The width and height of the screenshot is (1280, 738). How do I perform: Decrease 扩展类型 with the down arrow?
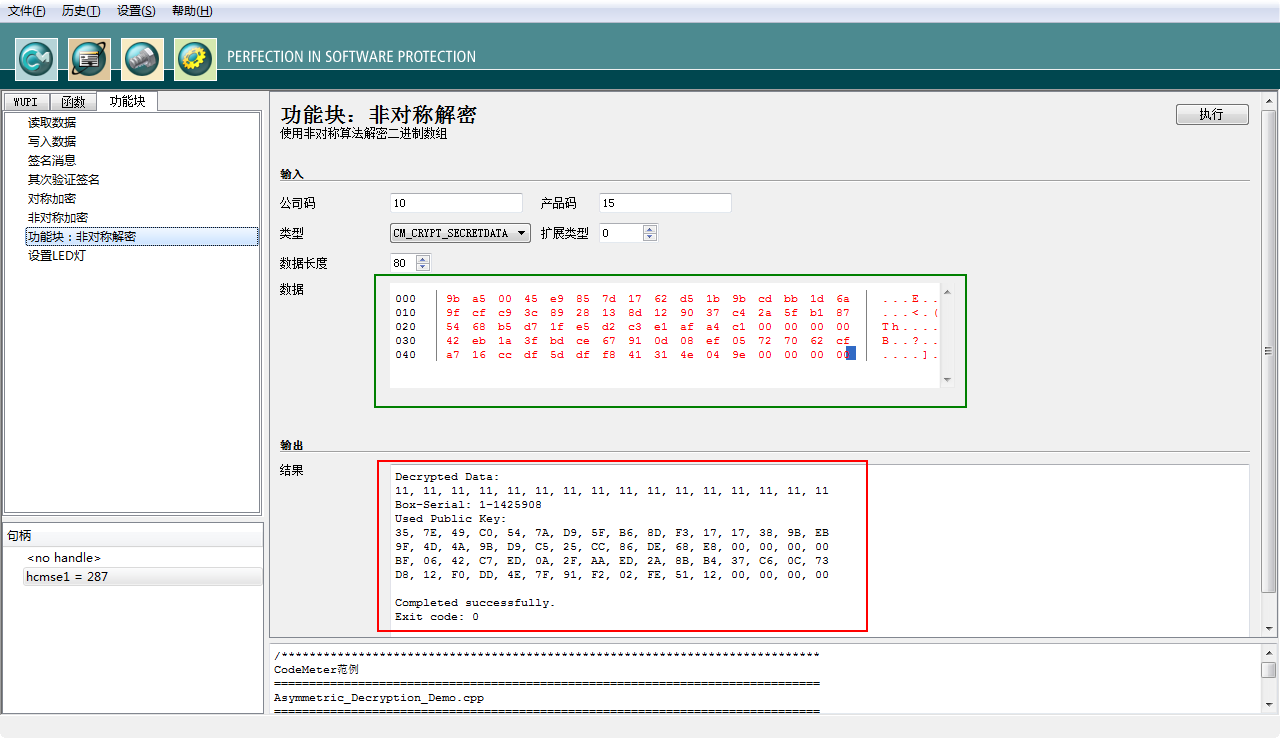(650, 238)
